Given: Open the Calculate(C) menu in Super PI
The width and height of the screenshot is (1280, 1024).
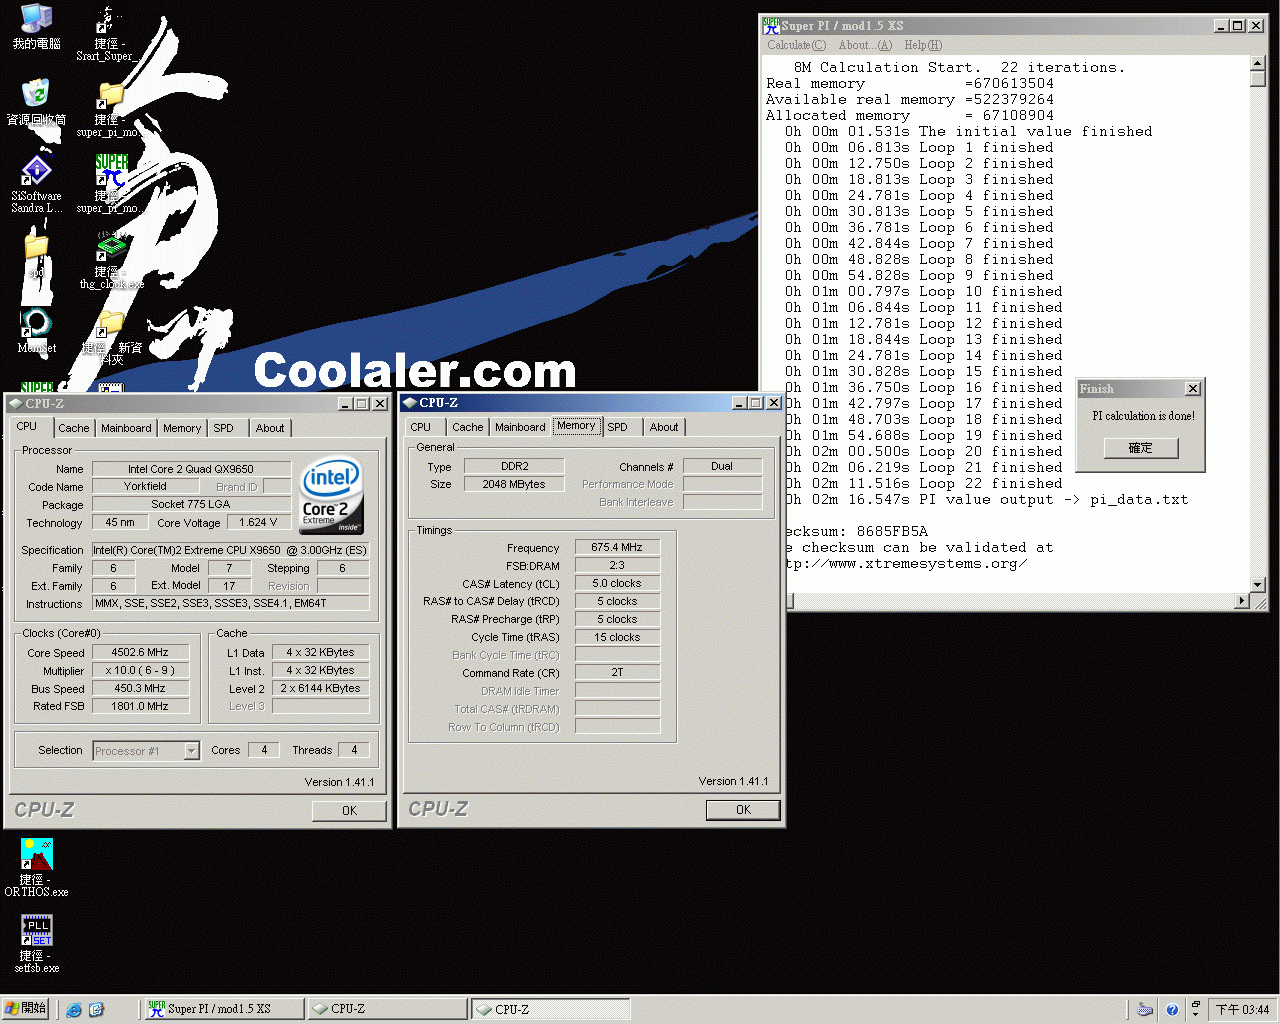Looking at the screenshot, I should tap(796, 45).
